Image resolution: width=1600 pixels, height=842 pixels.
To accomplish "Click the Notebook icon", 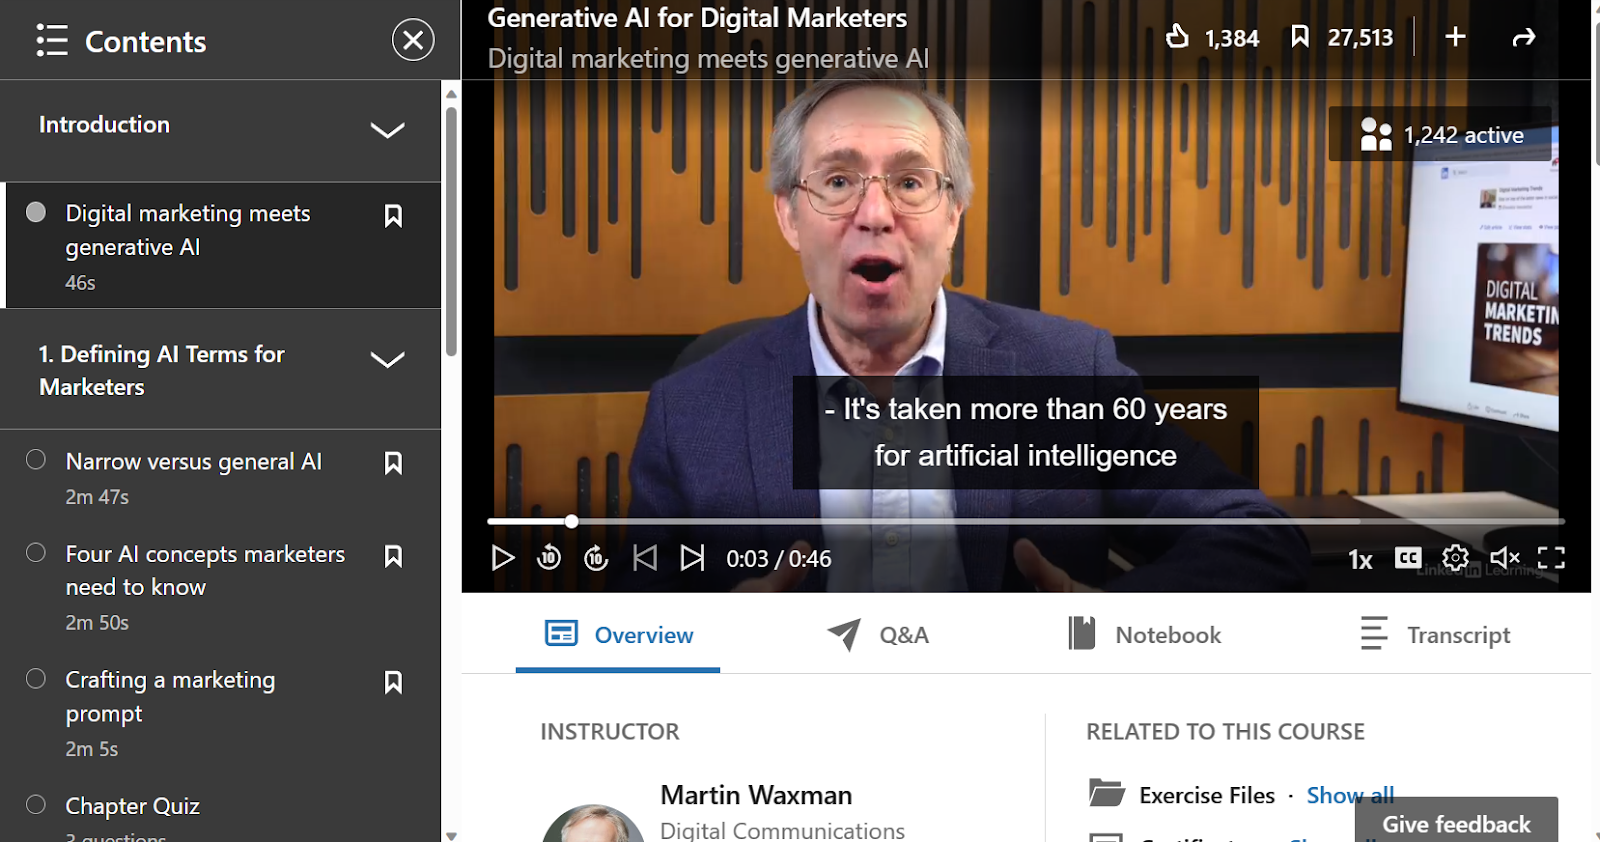I will click(1082, 633).
